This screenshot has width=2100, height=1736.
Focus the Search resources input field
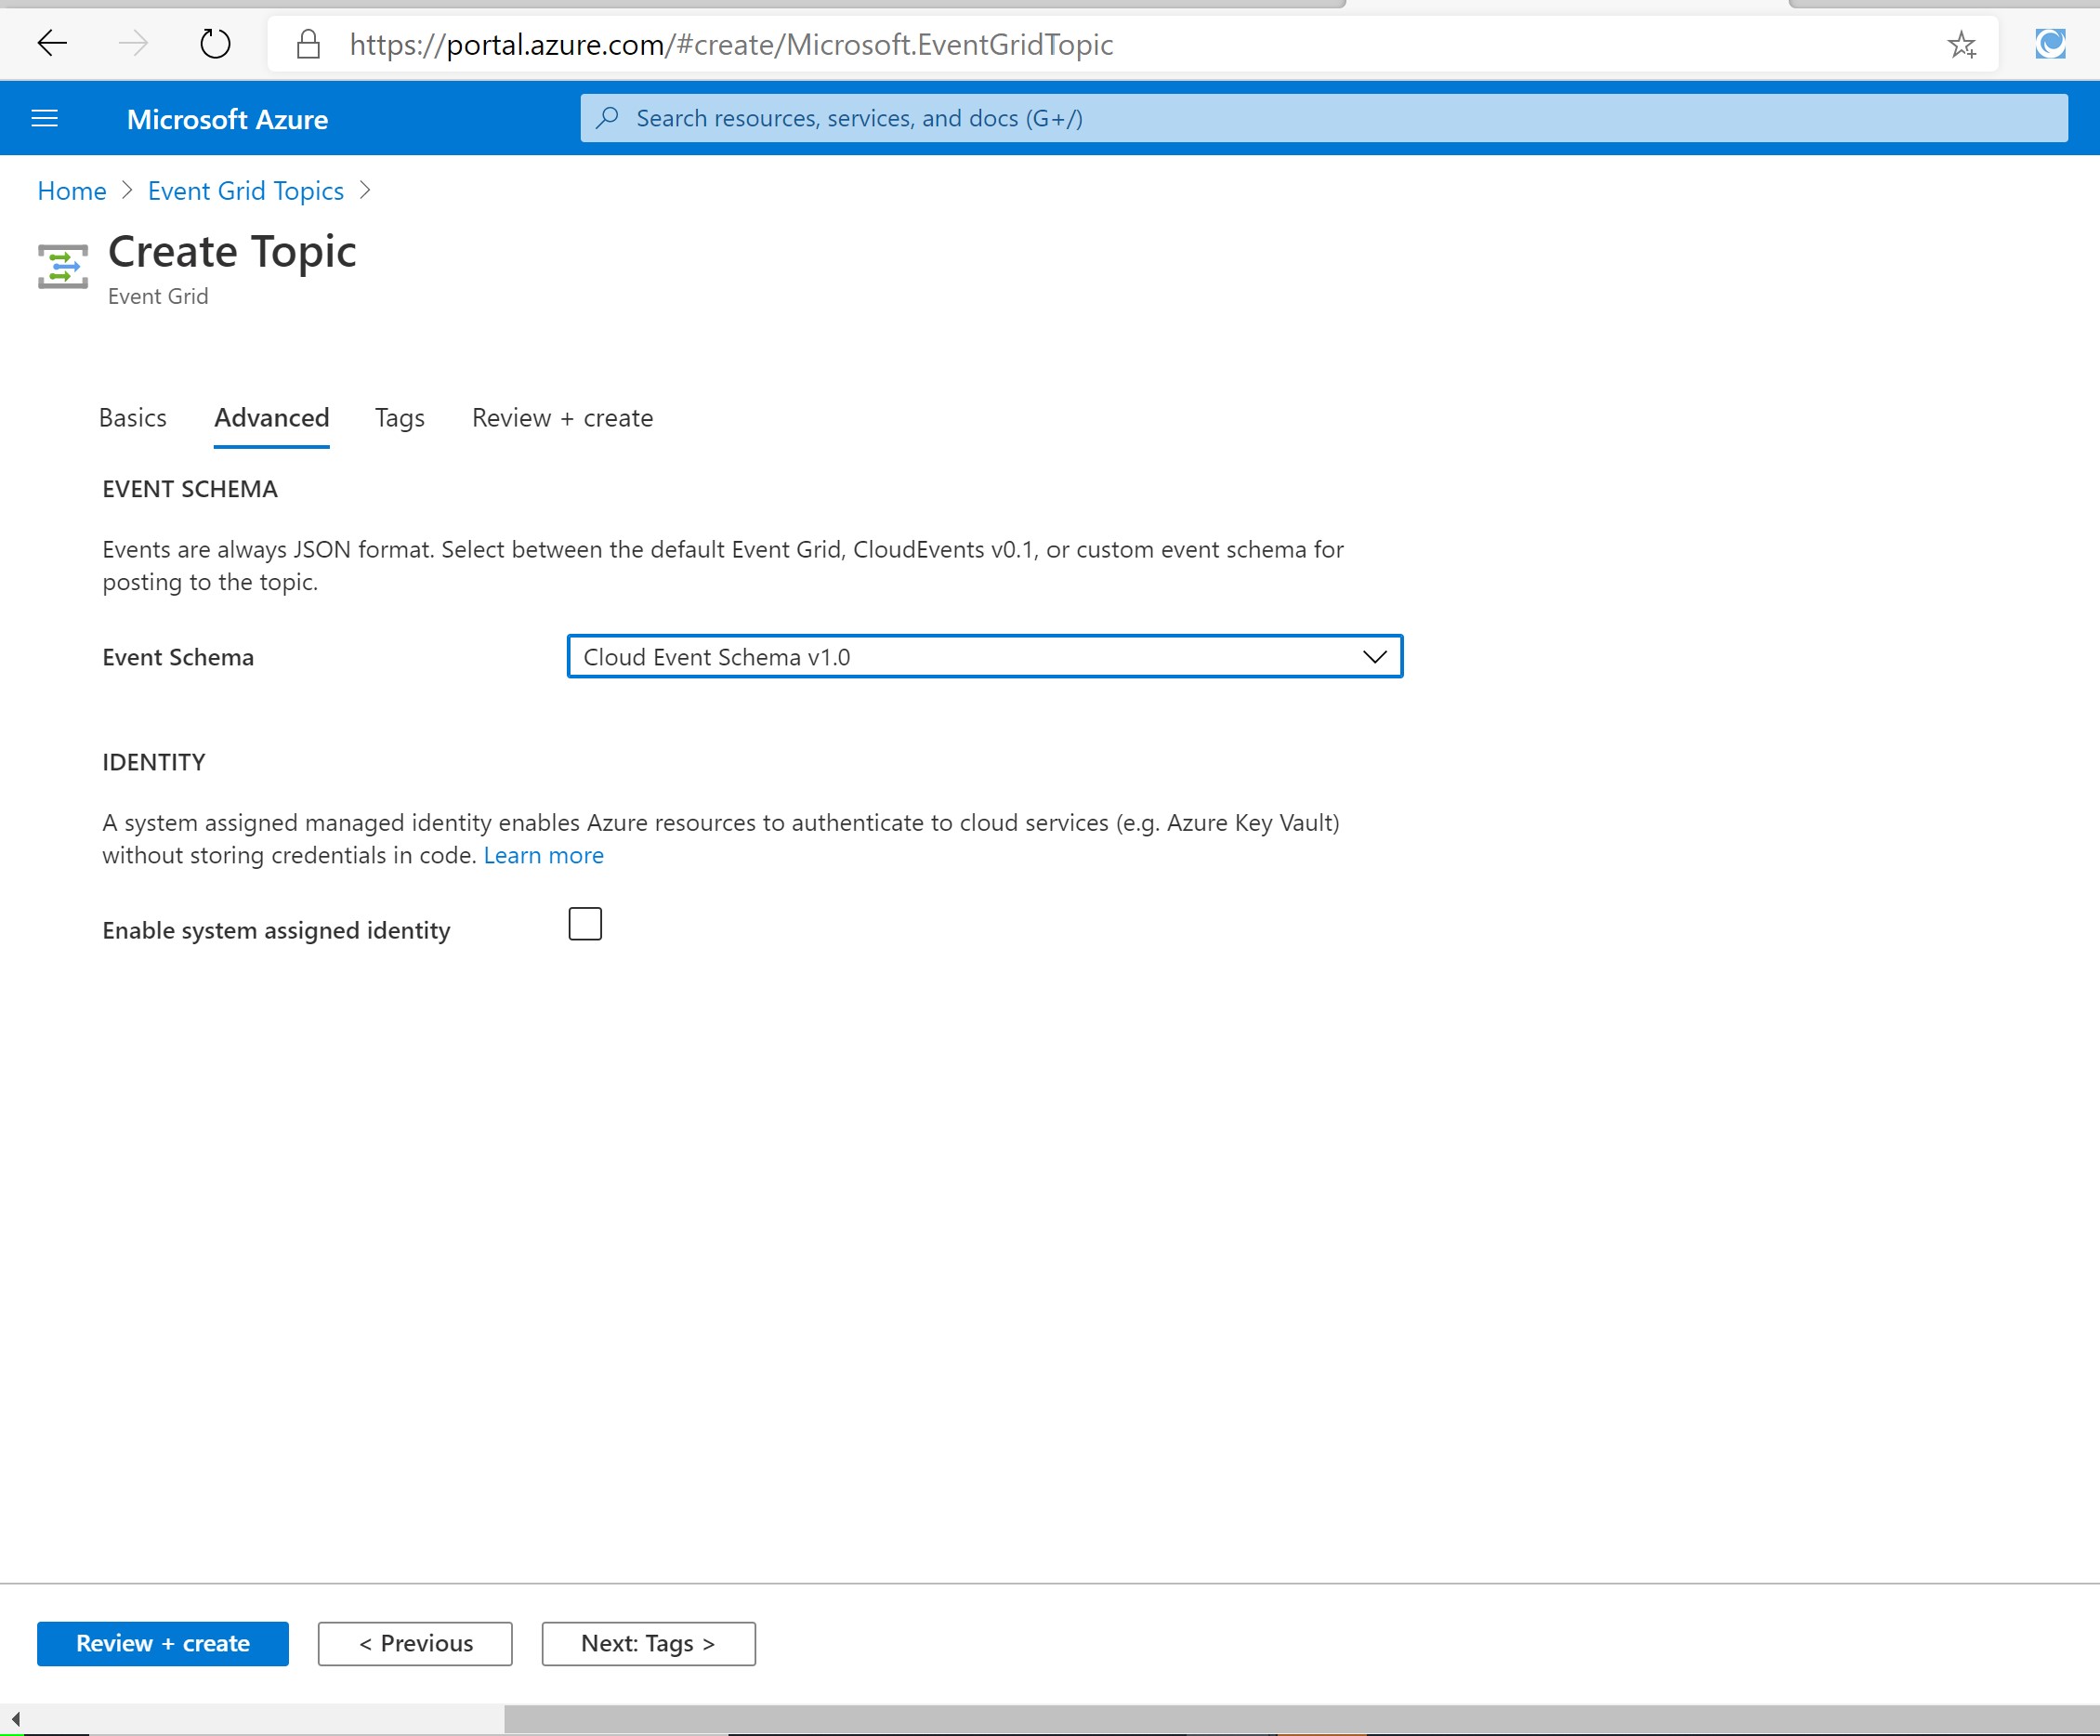[x=1324, y=118]
